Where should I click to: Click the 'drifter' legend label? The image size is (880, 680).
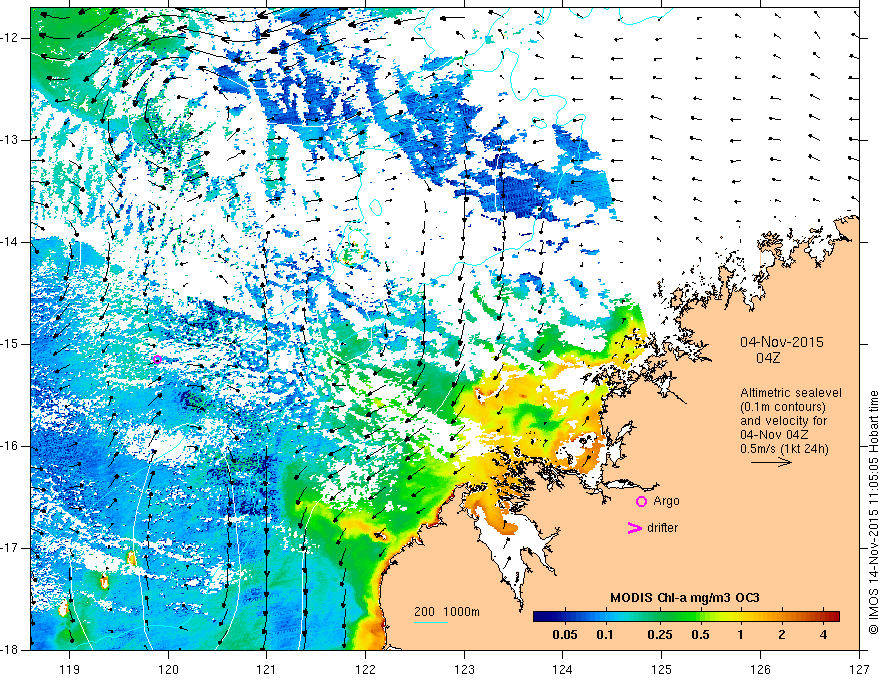[662, 528]
